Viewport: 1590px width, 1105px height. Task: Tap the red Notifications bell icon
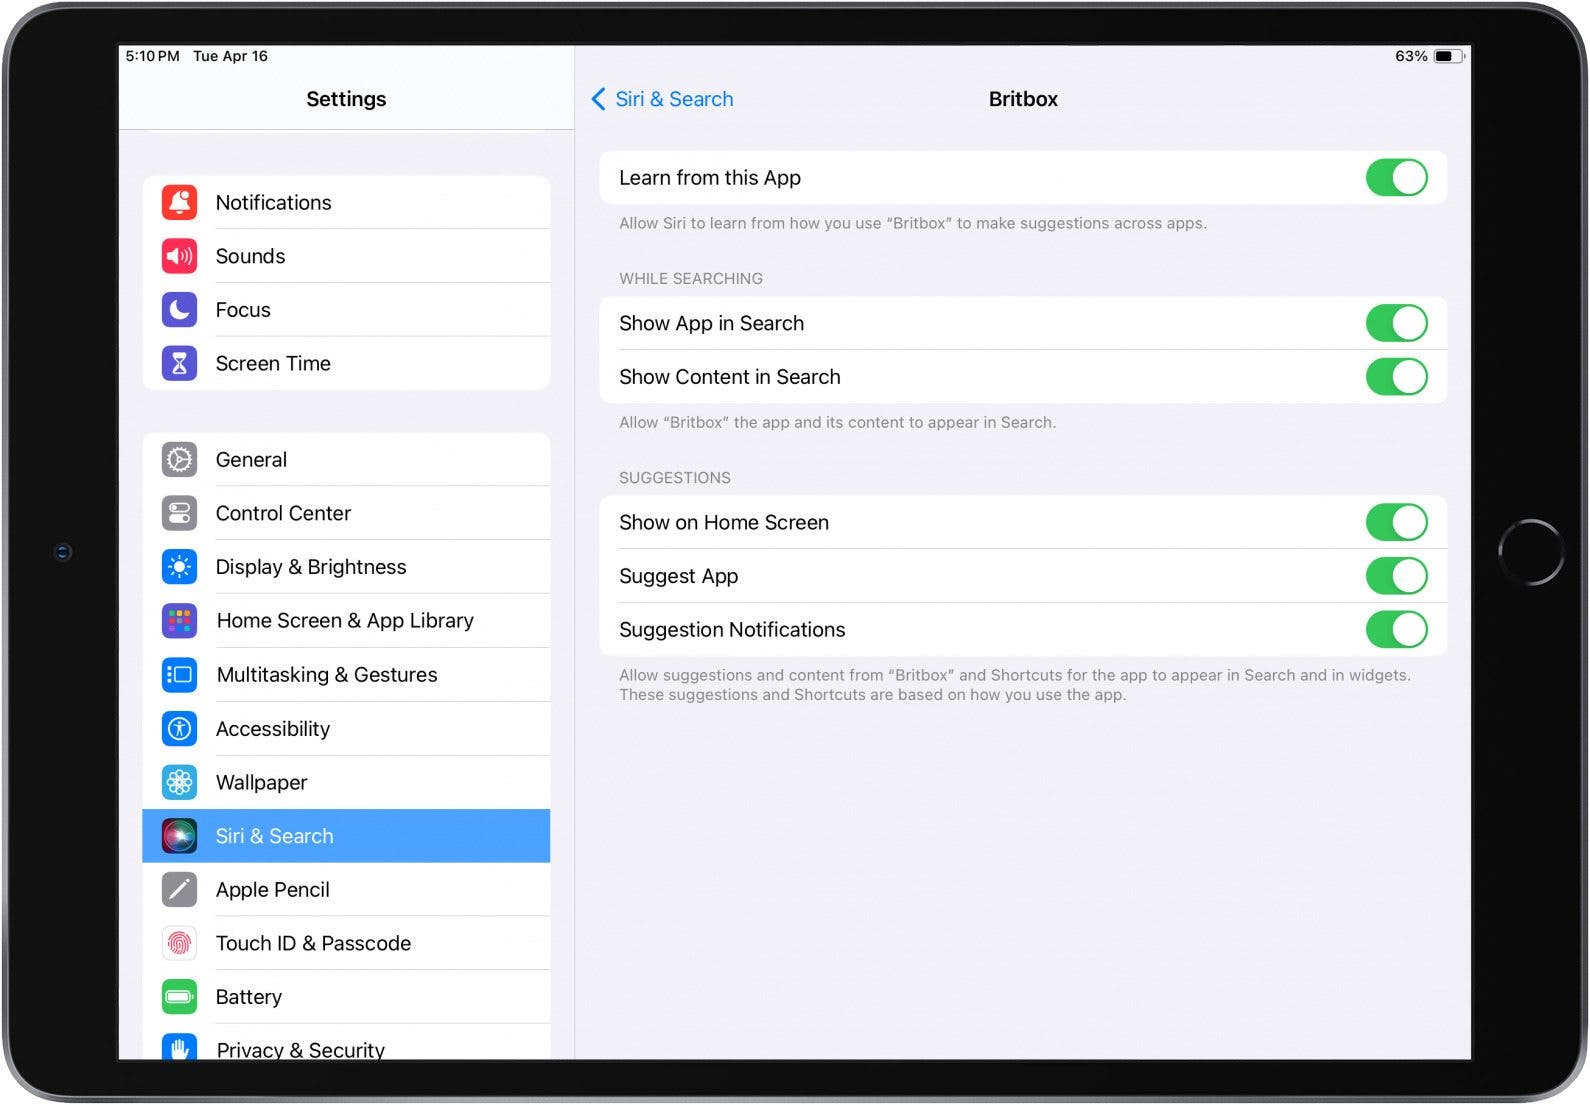[179, 203]
